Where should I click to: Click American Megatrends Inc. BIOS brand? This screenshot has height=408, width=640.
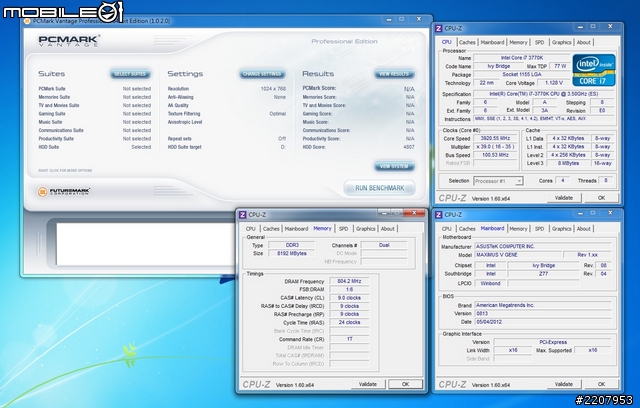(x=543, y=305)
